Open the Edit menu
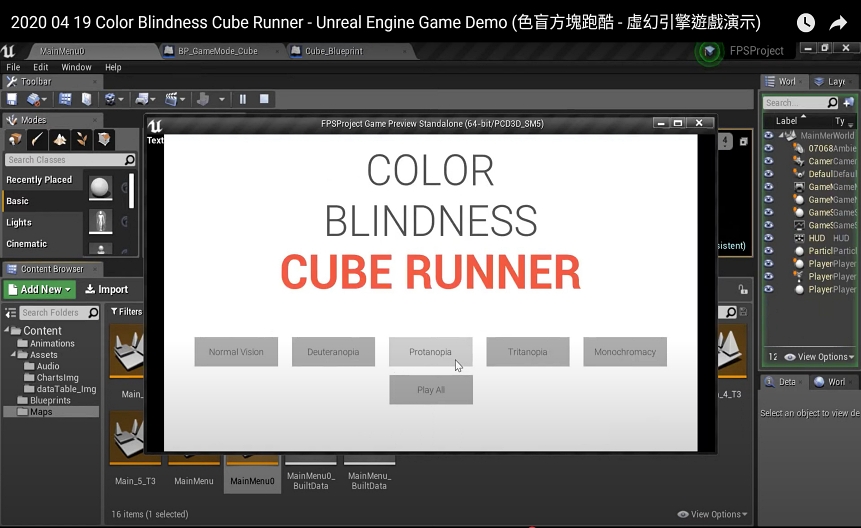Viewport: 861px width, 528px height. 41,67
